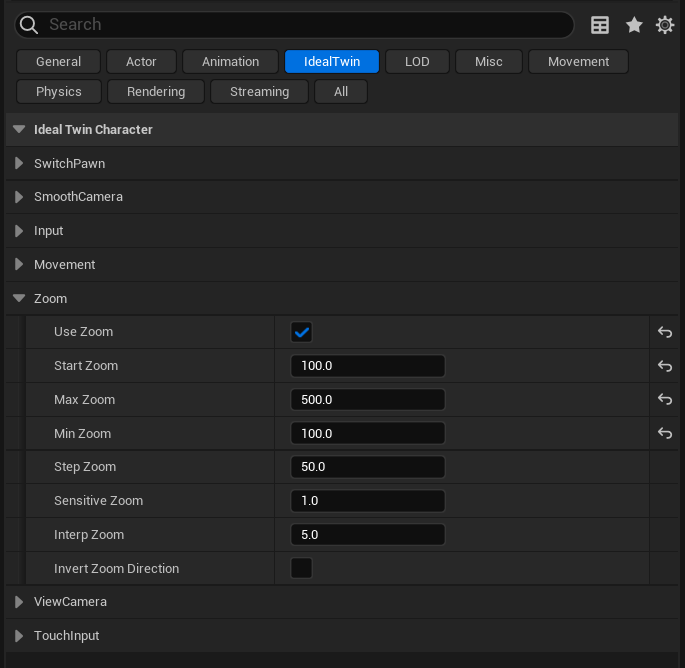
Task: Reset Max Zoom to default arrow
Action: (664, 400)
